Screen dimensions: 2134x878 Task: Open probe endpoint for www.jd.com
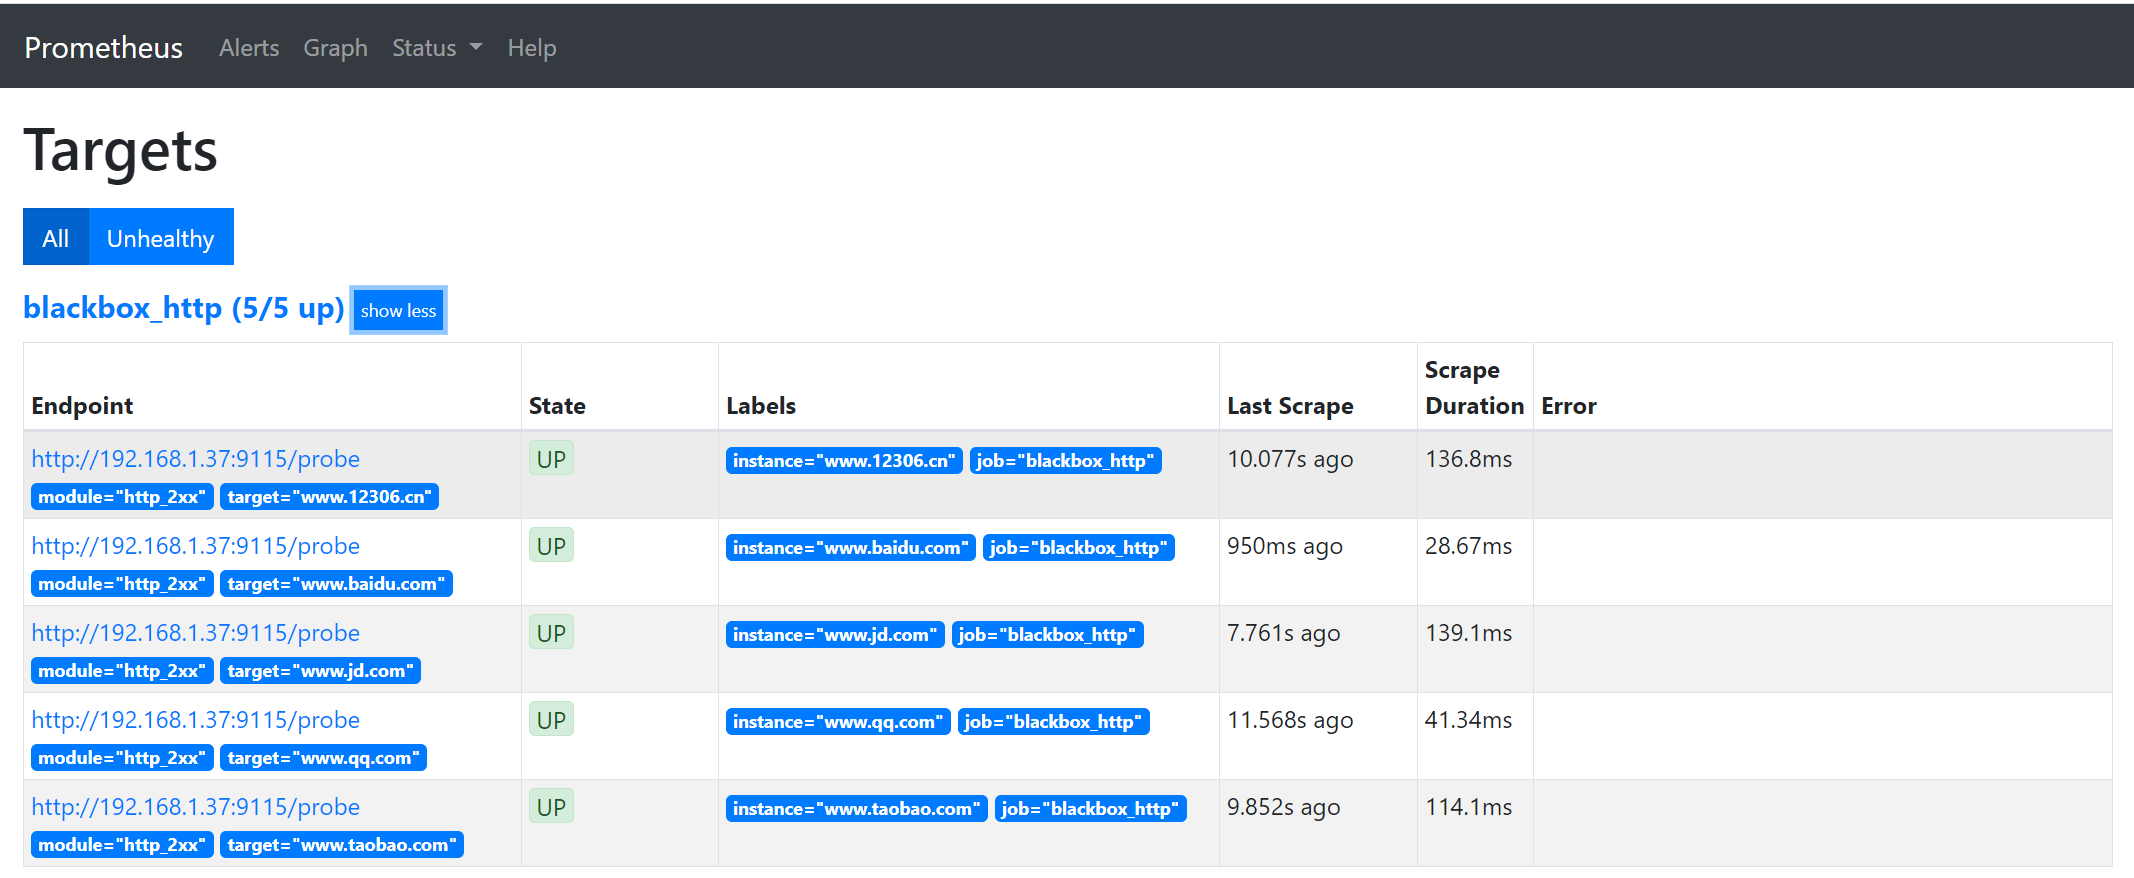point(196,633)
